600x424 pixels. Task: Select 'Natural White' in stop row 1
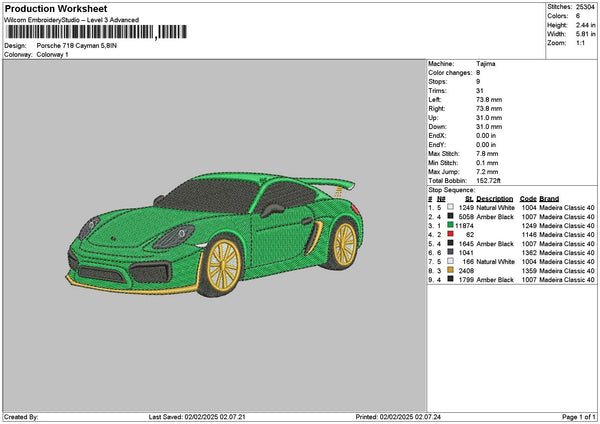click(495, 208)
